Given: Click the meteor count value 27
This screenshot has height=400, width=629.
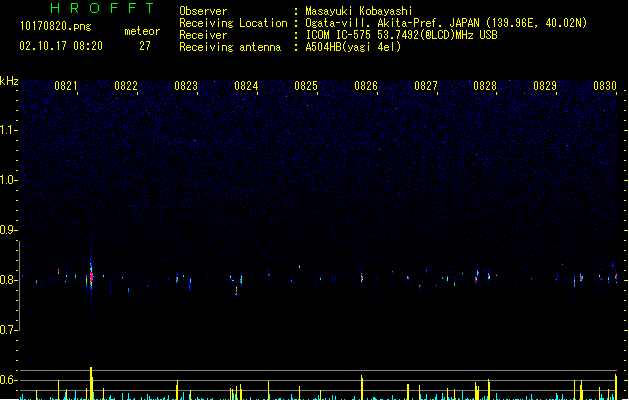Looking at the screenshot, I should pos(145,46).
